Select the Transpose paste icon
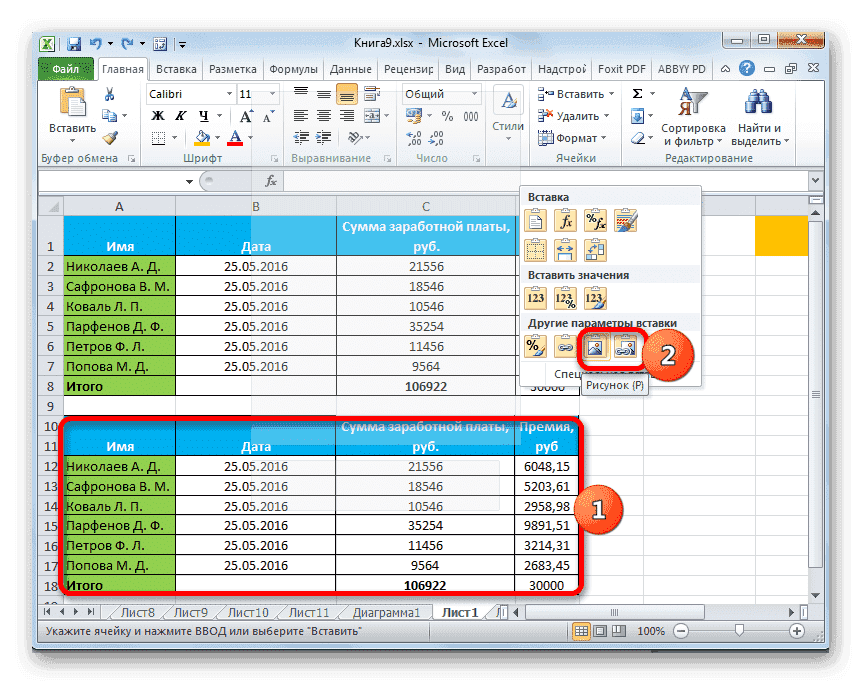The width and height of the screenshot is (861, 685). pos(595,249)
